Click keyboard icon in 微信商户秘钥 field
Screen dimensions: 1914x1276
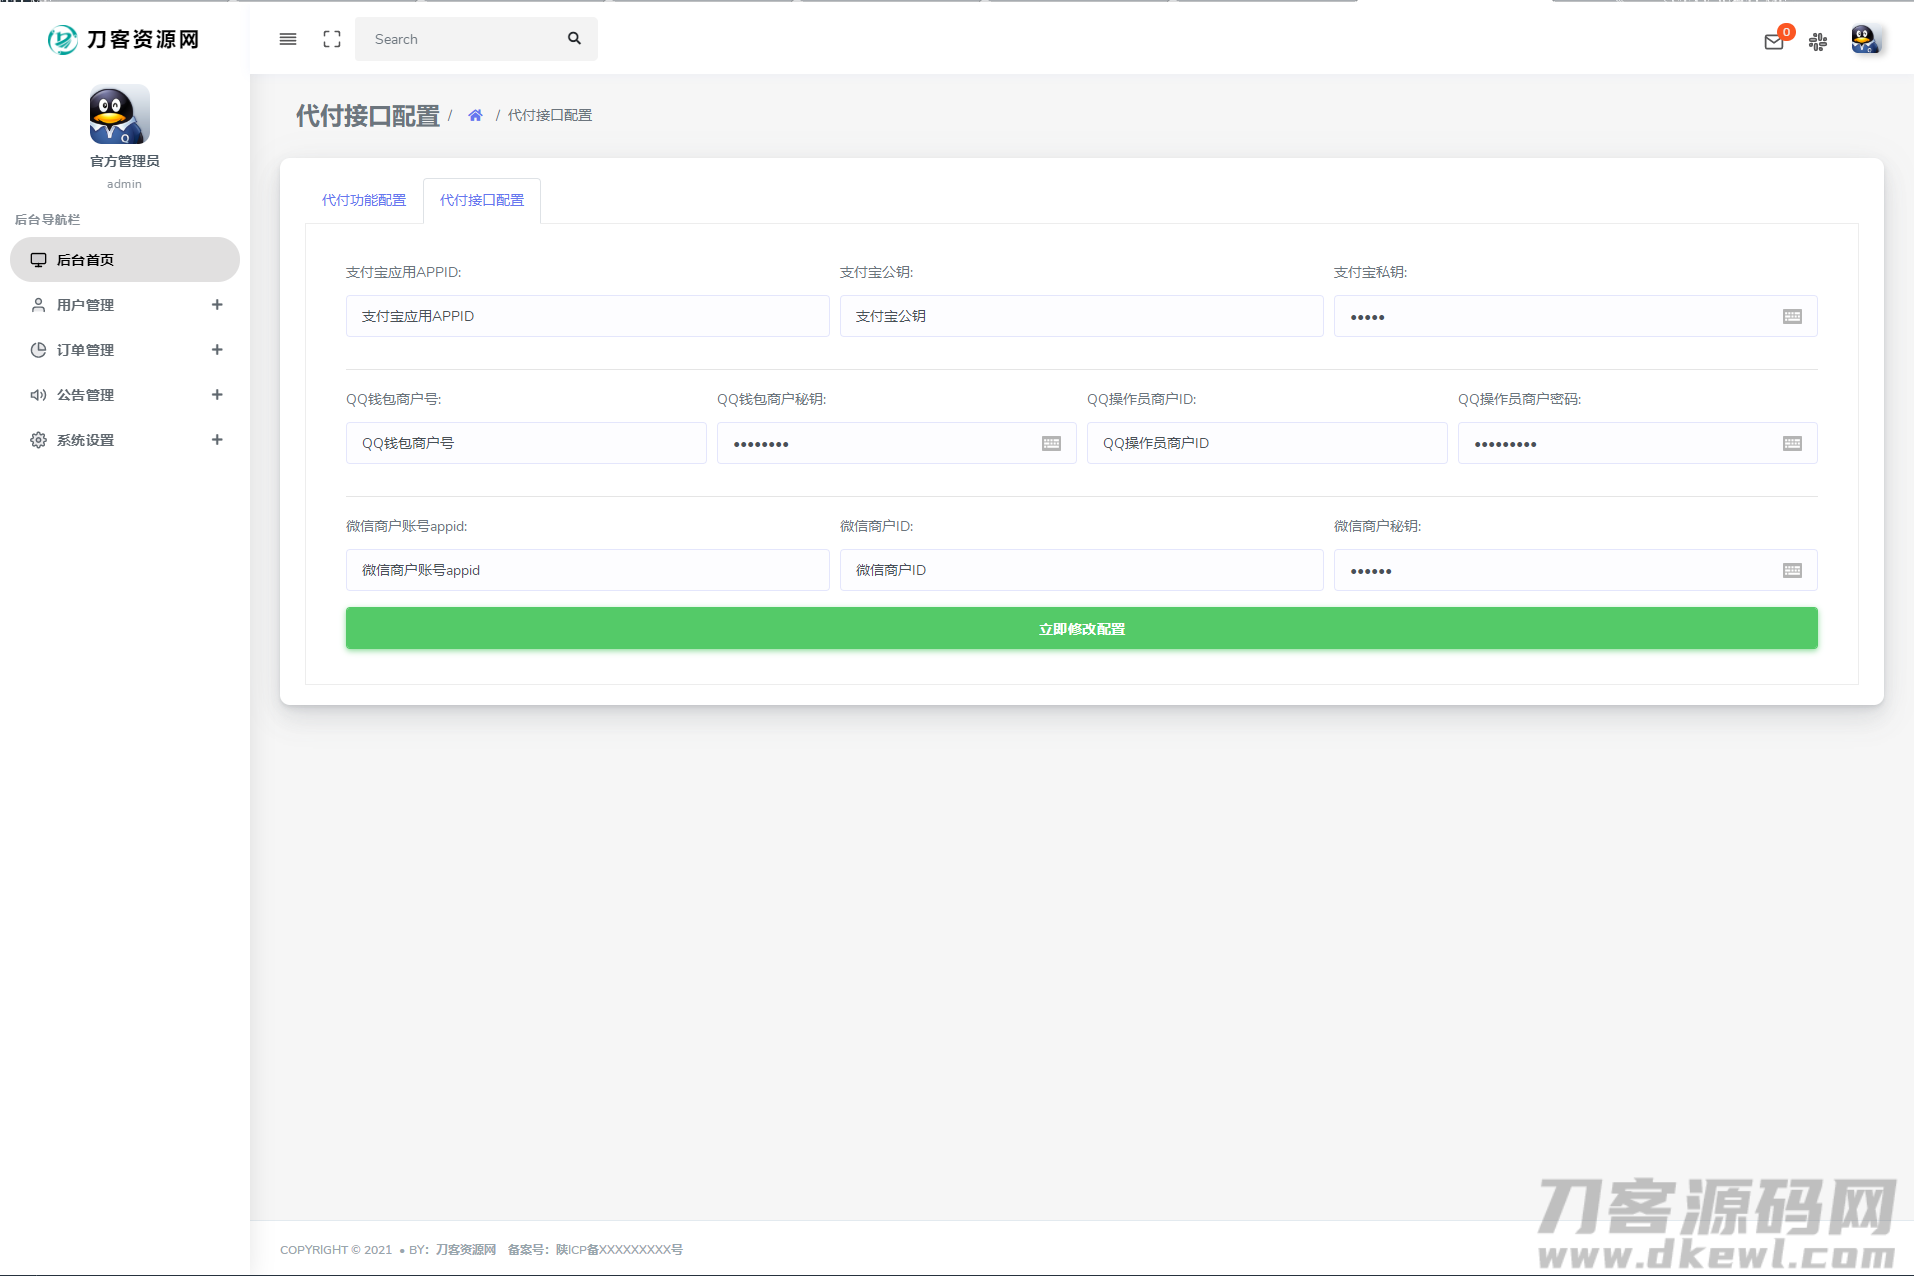tap(1792, 571)
